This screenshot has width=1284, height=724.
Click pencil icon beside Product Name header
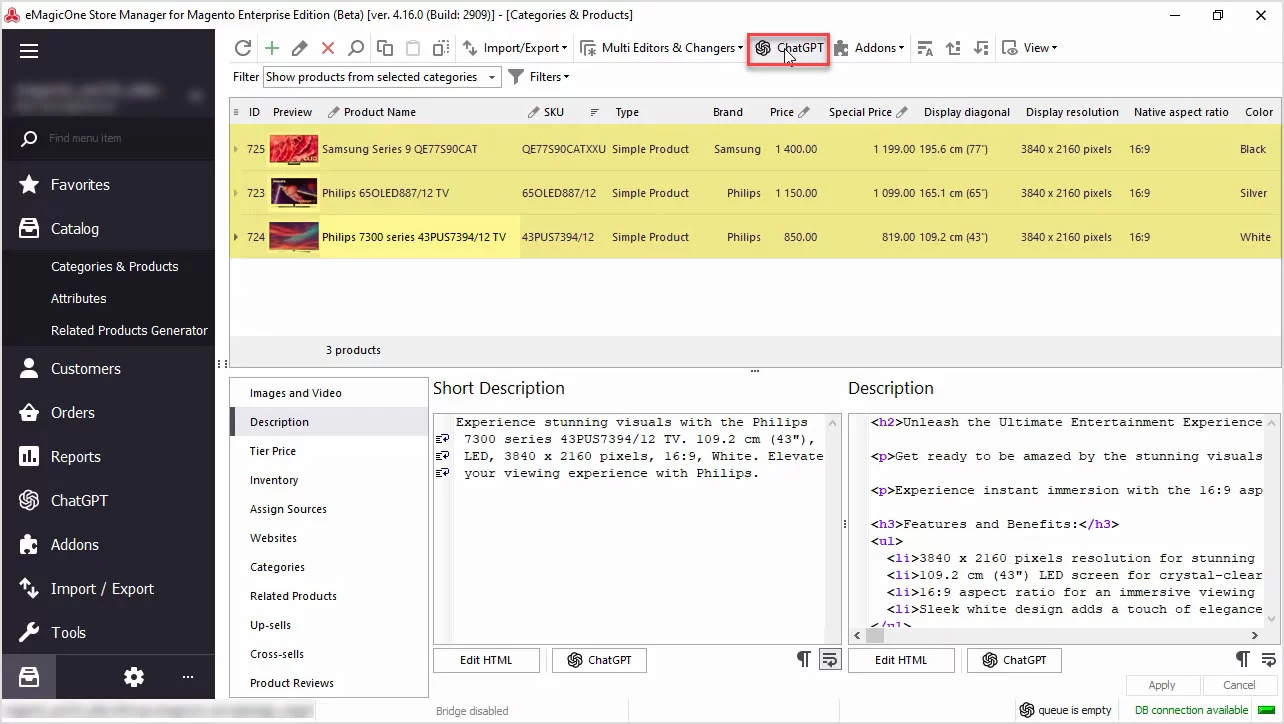[x=334, y=112]
